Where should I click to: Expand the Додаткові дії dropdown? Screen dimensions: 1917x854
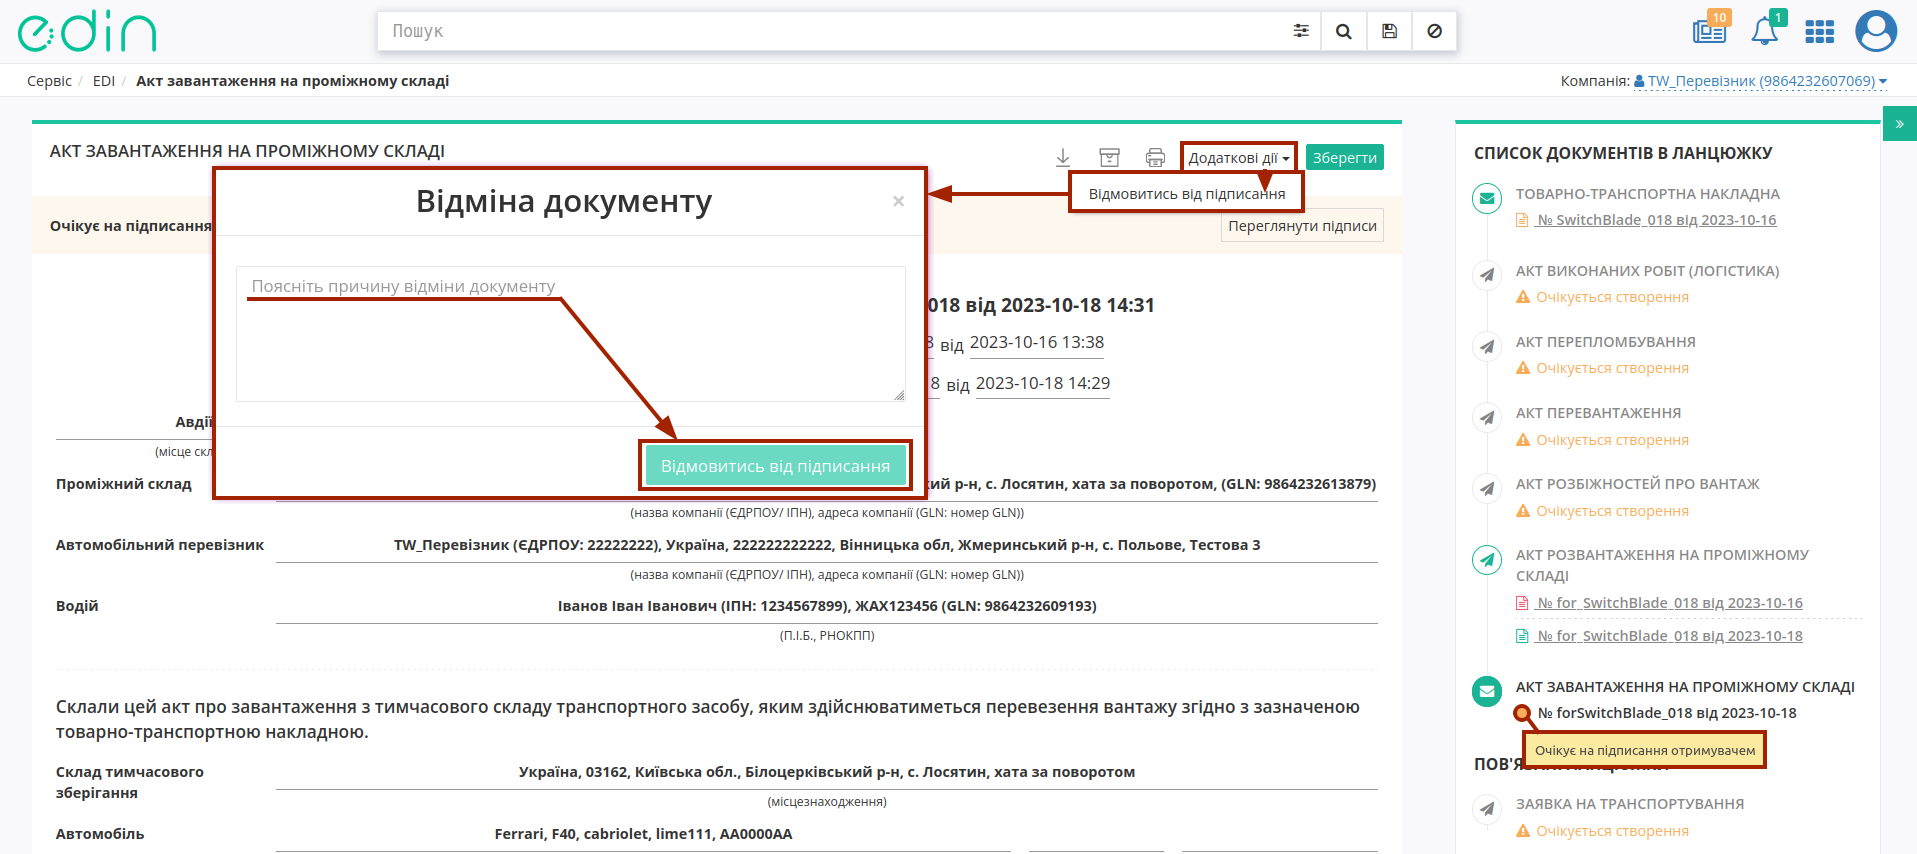pos(1239,157)
